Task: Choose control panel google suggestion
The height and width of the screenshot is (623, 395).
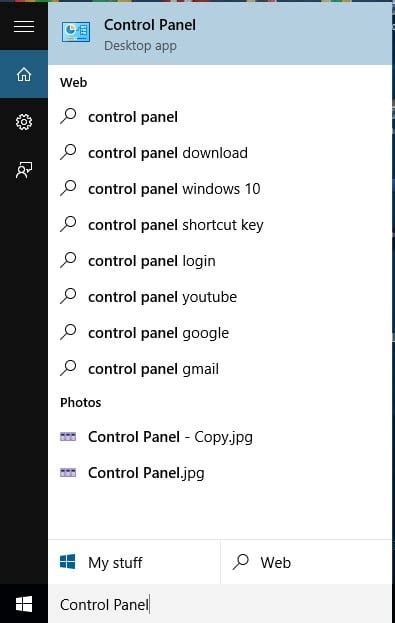Action: [220, 333]
